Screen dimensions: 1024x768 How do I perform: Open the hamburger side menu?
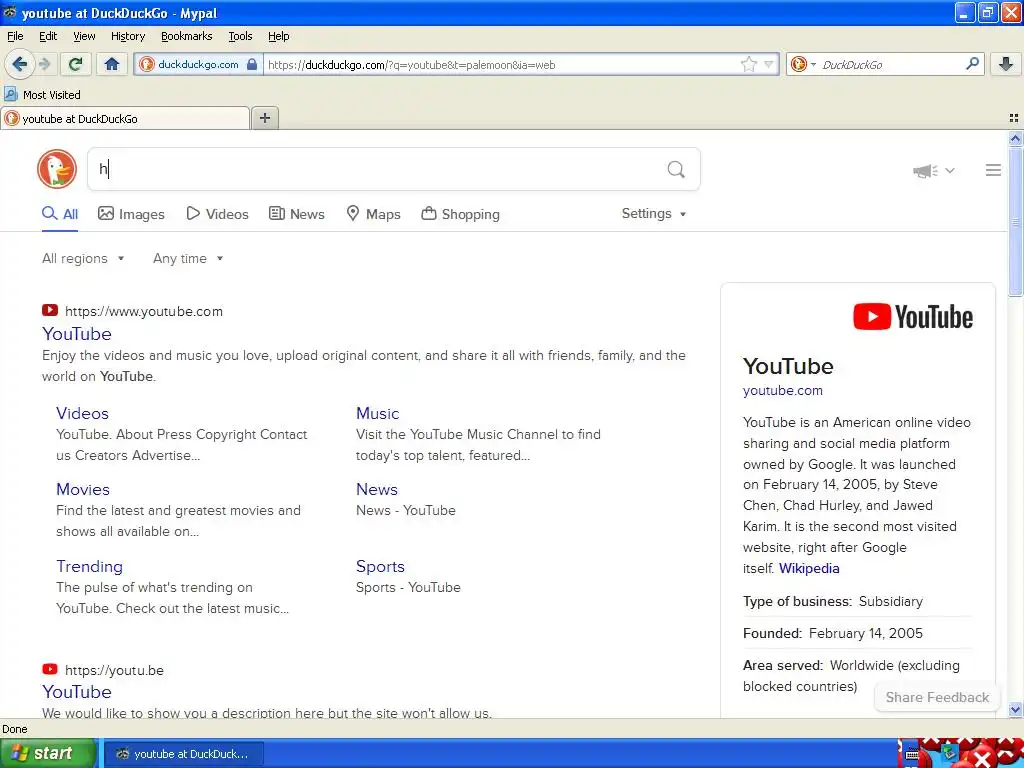click(993, 170)
